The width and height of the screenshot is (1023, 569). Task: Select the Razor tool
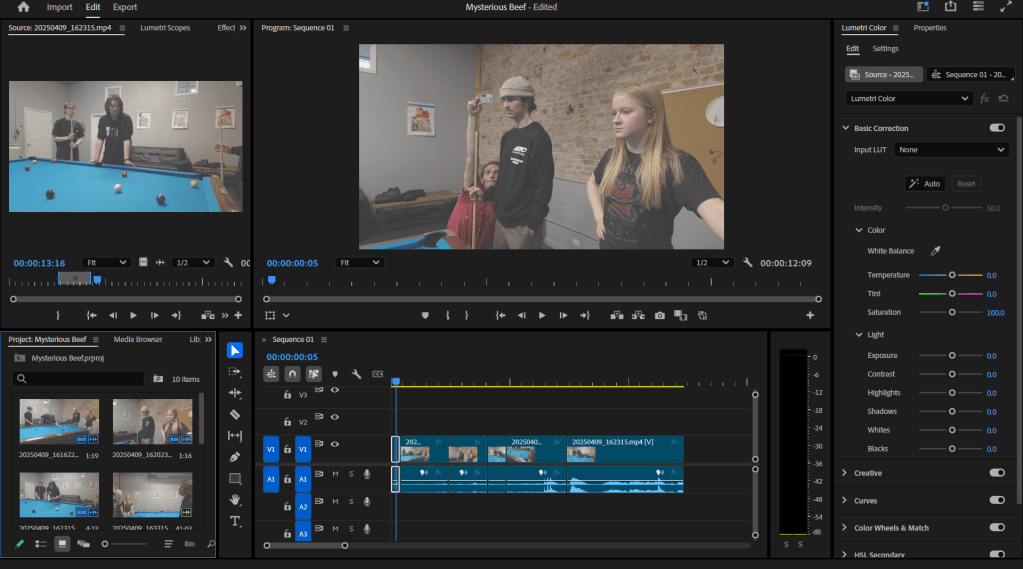tap(235, 414)
